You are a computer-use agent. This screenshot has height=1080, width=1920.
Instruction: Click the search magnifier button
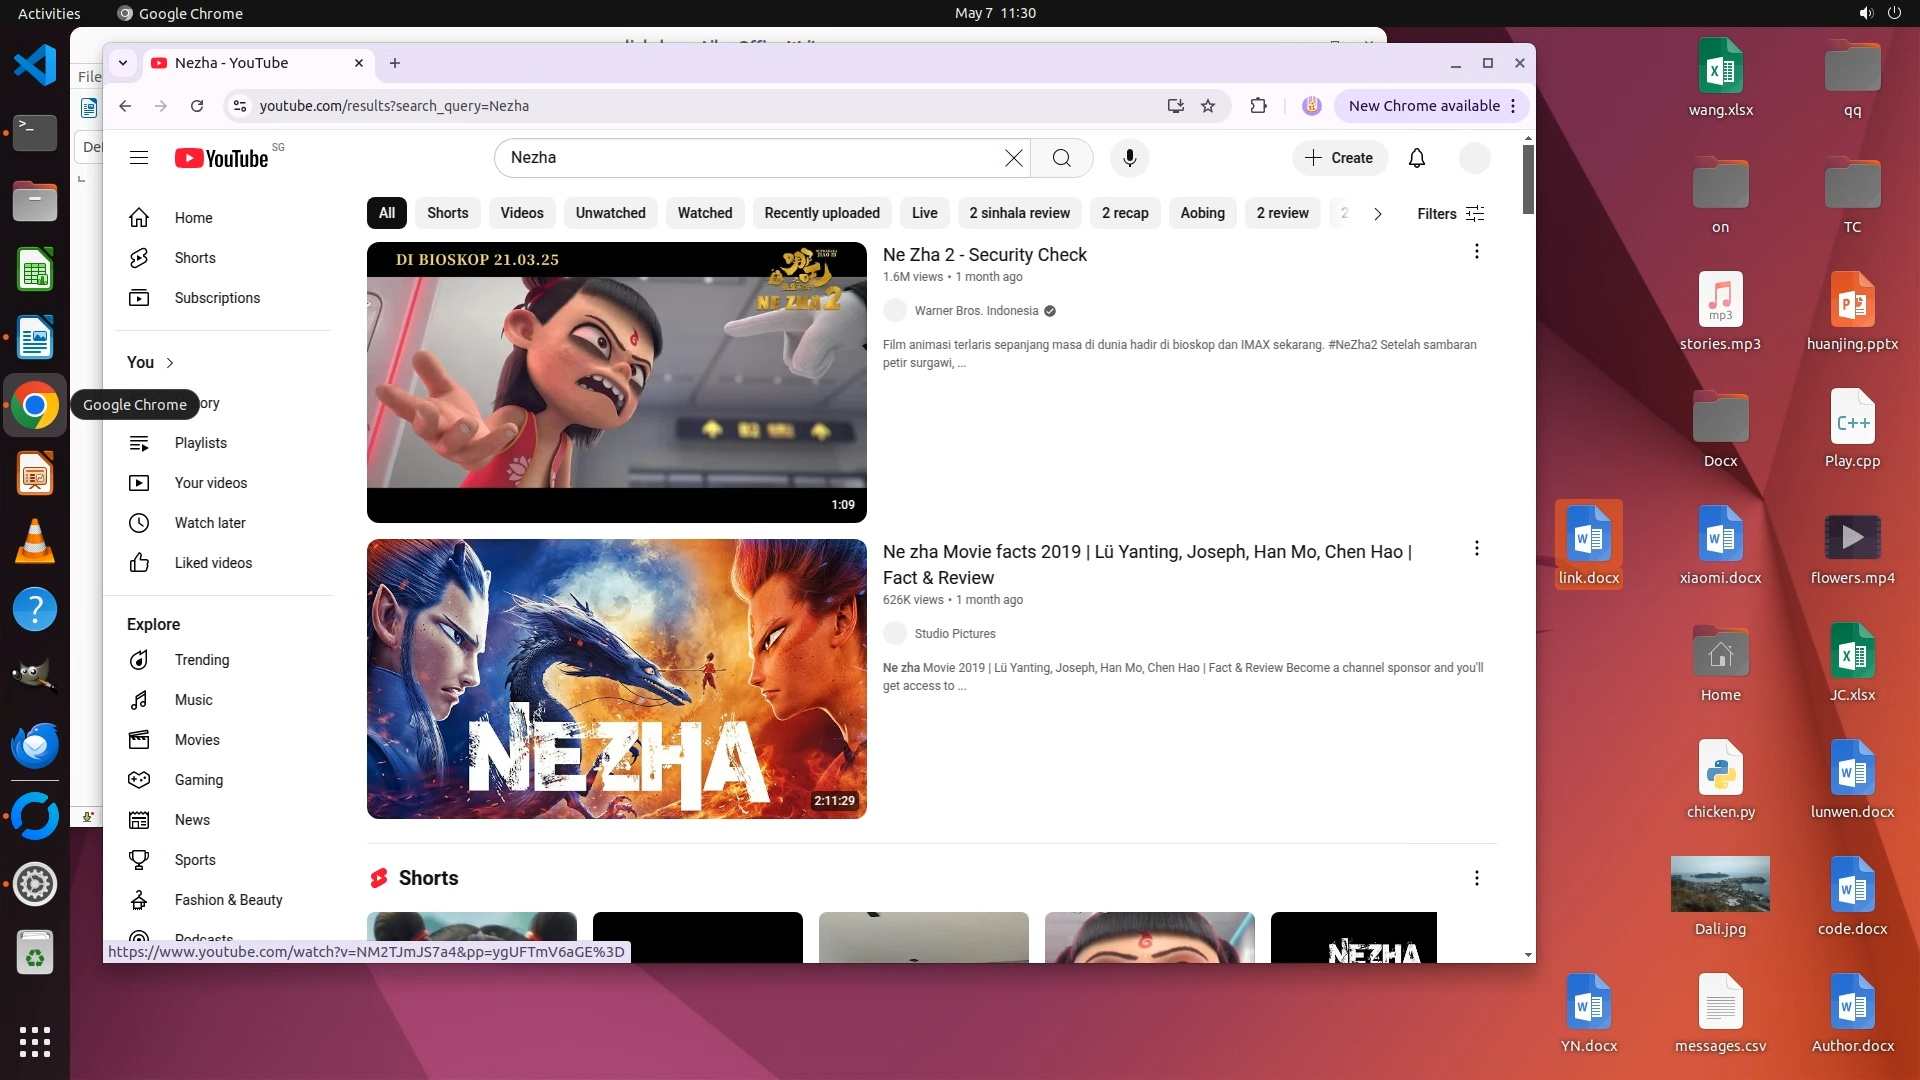pyautogui.click(x=1061, y=158)
